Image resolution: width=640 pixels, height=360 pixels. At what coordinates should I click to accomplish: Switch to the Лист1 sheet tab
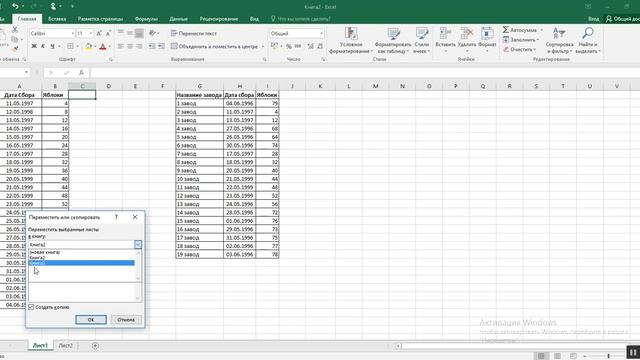point(40,345)
